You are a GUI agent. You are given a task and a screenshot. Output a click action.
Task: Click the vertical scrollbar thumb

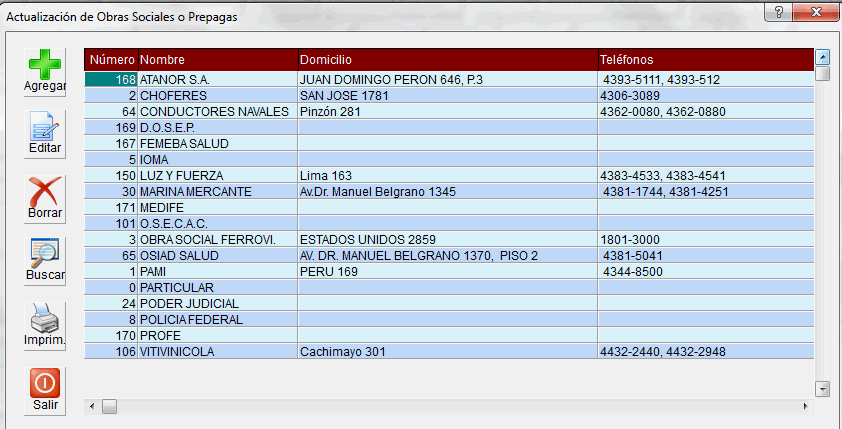point(822,73)
